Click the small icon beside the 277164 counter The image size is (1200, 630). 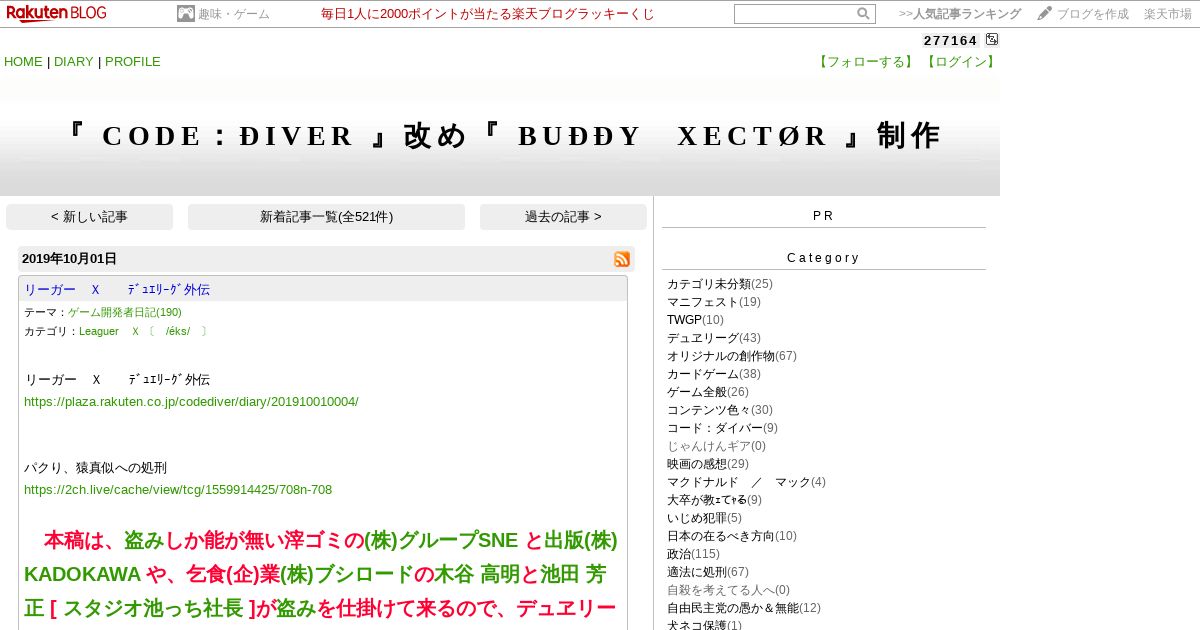click(x=992, y=39)
